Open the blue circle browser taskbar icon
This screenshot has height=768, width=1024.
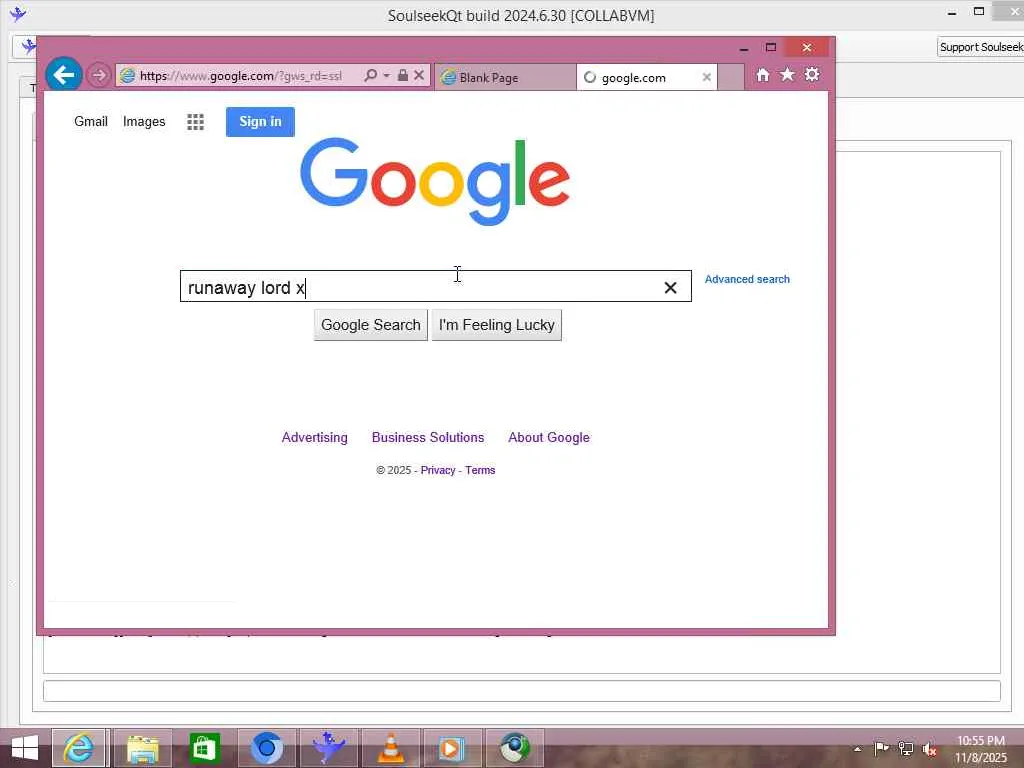266,748
